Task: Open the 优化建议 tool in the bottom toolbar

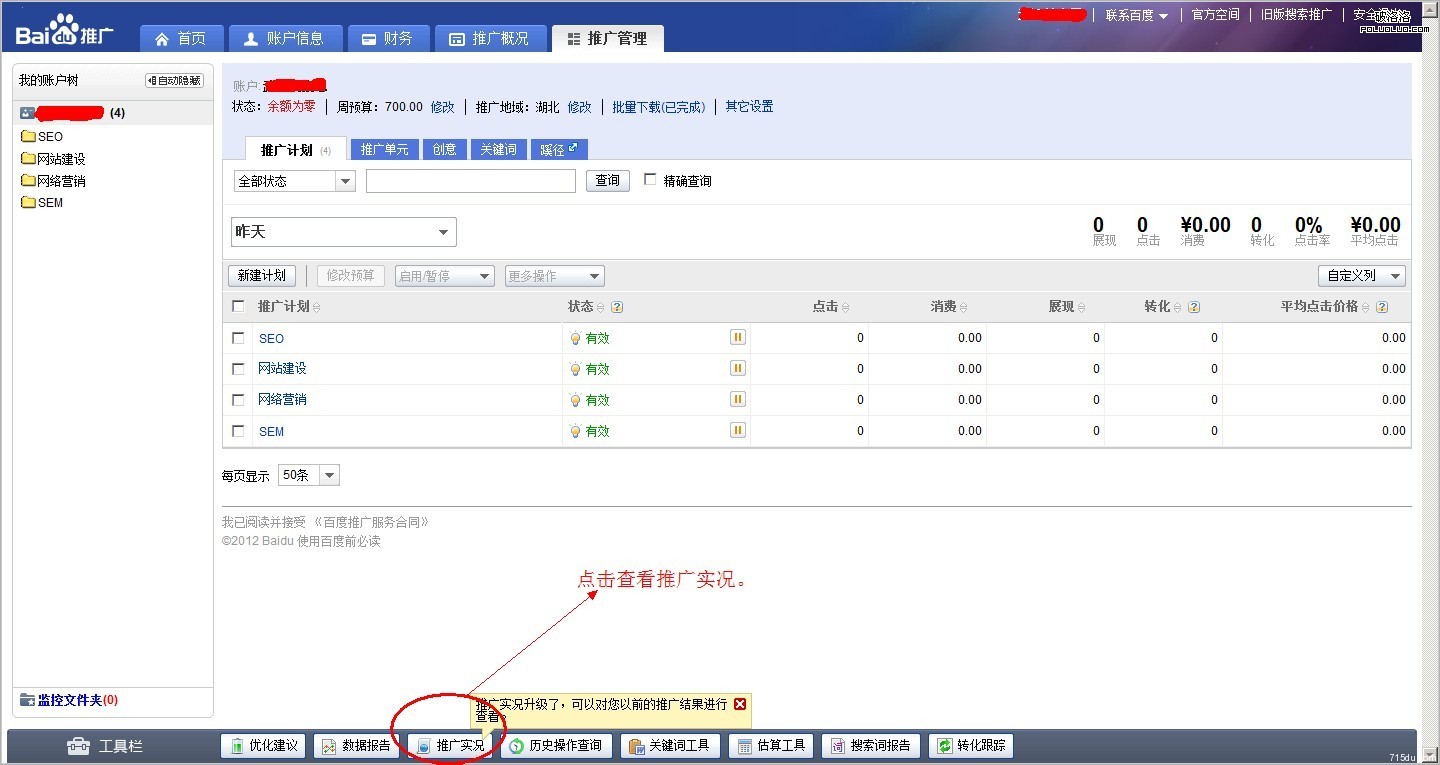Action: (x=263, y=745)
